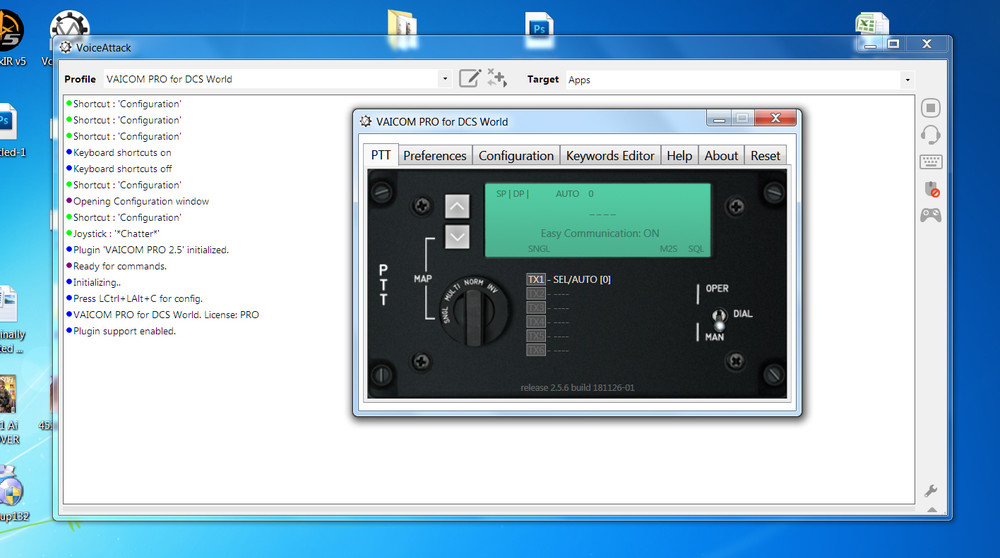Open the Preferences tab
Screen dimensions: 1000x558
coord(434,156)
